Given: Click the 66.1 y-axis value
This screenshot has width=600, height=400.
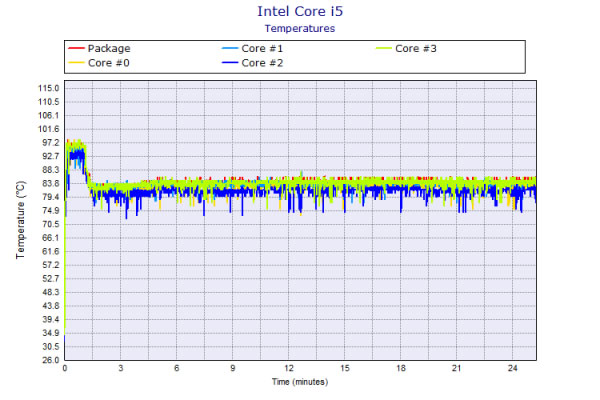Looking at the screenshot, I should [51, 238].
